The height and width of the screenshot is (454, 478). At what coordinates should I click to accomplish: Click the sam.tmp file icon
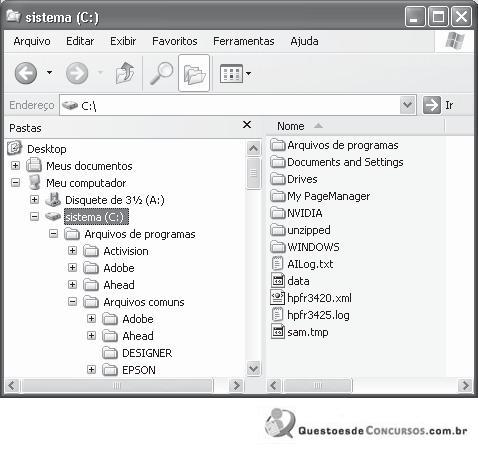(277, 332)
